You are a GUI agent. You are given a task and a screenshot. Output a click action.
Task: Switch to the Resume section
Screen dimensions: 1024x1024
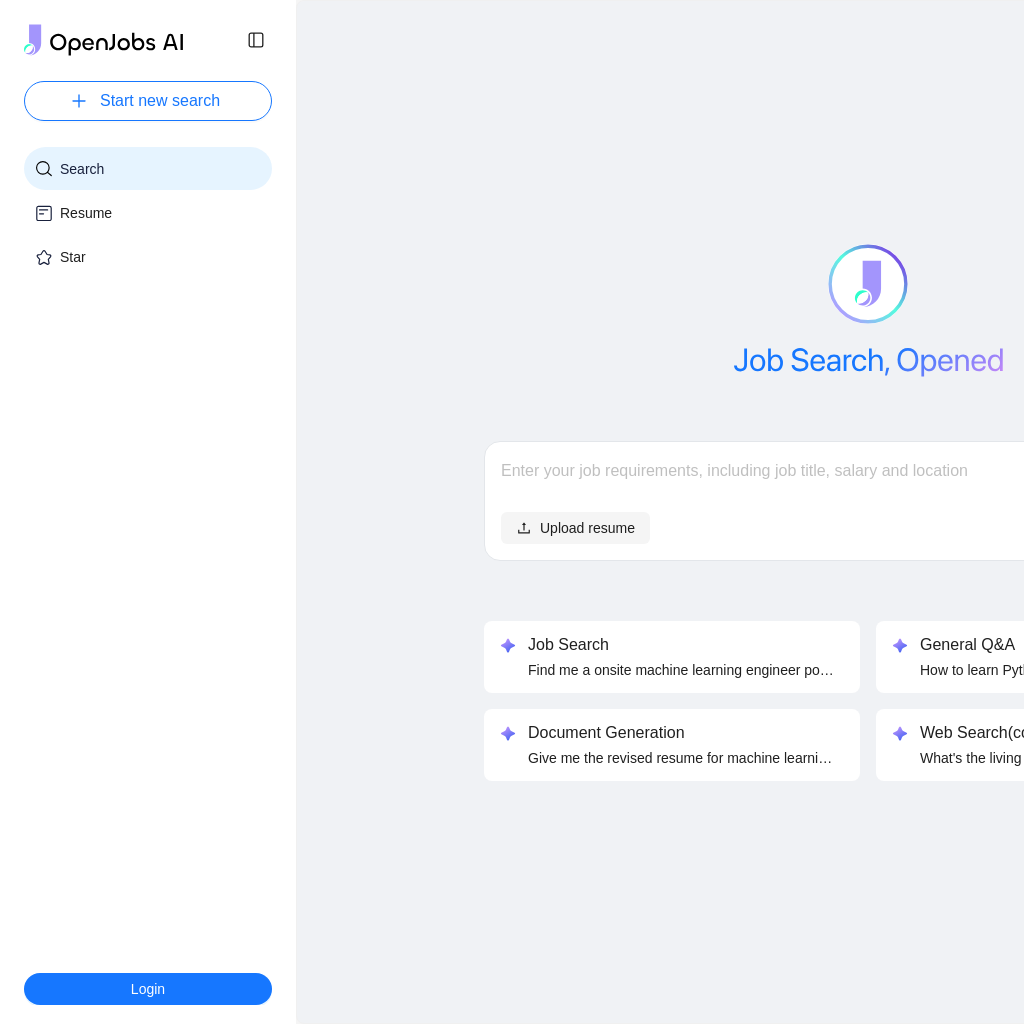pos(148,213)
